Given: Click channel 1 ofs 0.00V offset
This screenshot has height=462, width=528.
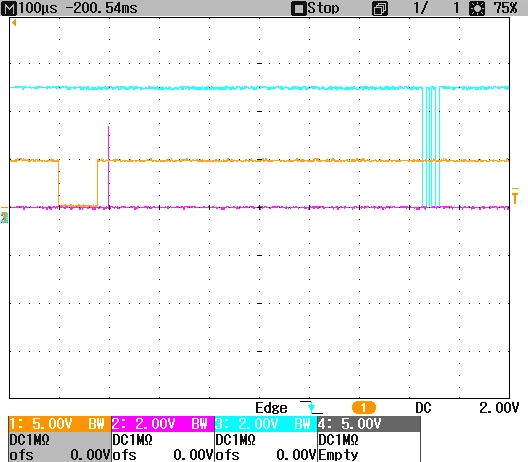Looking at the screenshot, I should point(60,455).
